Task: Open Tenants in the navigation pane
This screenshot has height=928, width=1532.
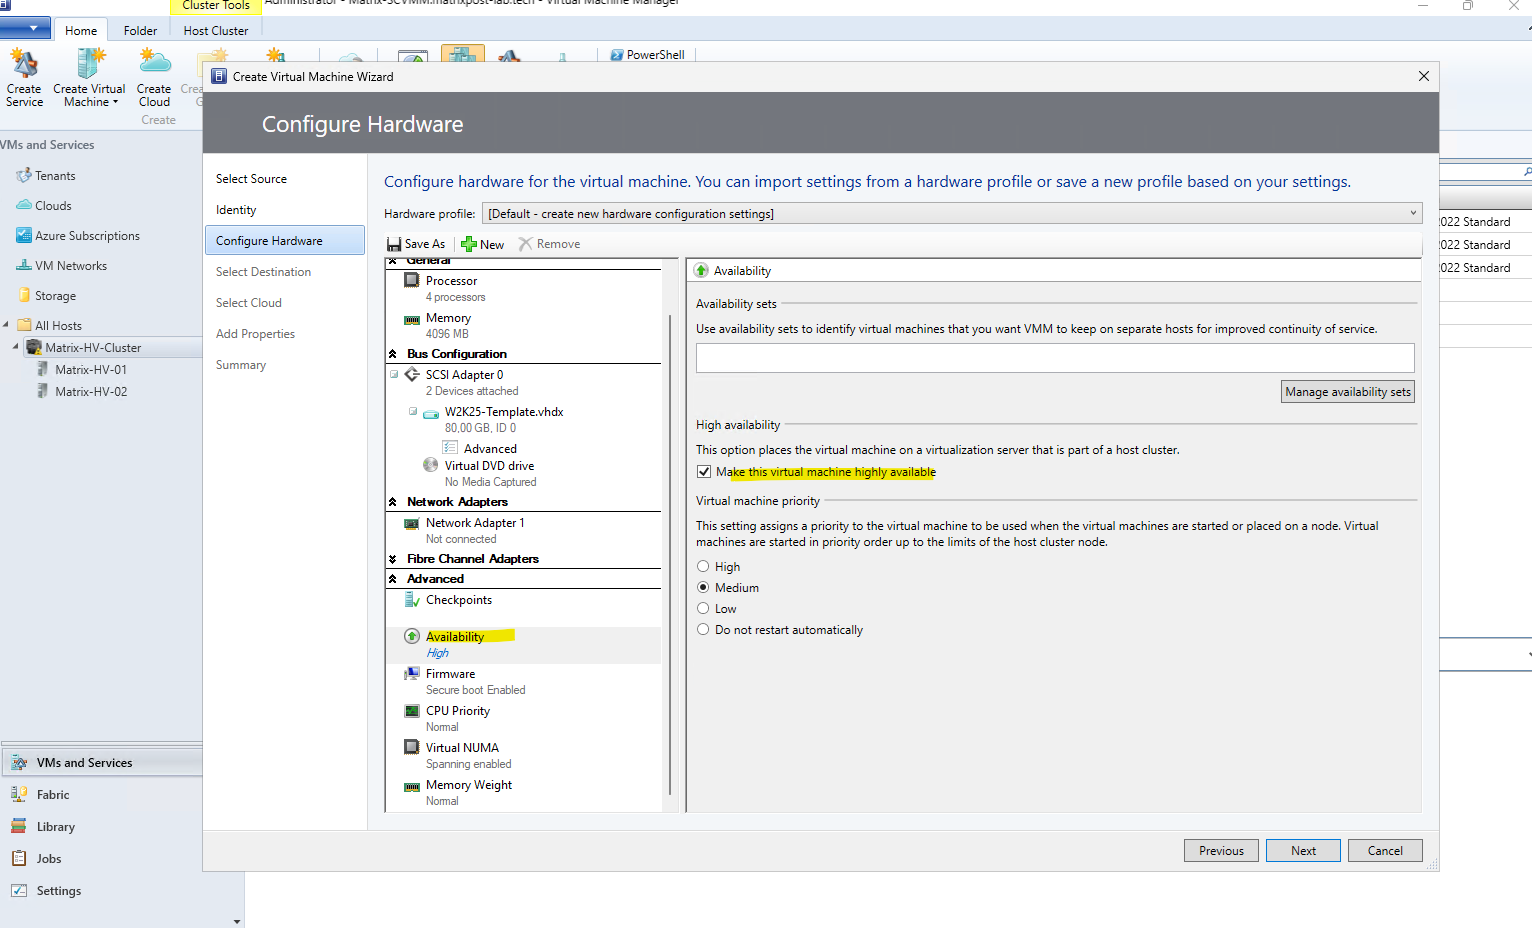Action: [55, 176]
